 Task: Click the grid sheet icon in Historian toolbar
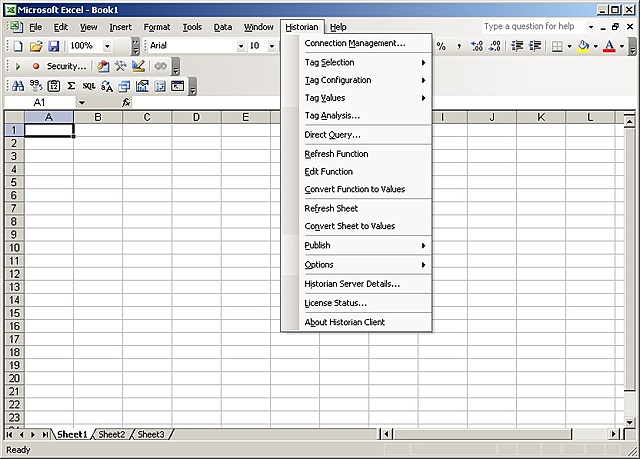[x=160, y=86]
